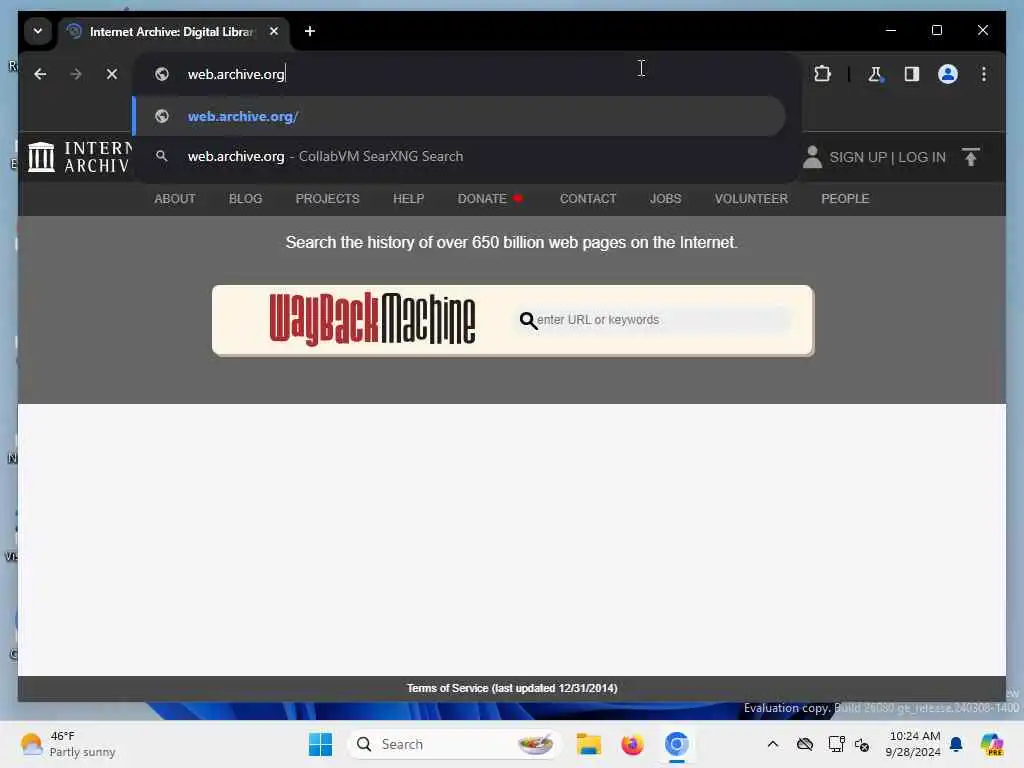
Task: Open Copilot preview icon in taskbar
Action: point(991,744)
